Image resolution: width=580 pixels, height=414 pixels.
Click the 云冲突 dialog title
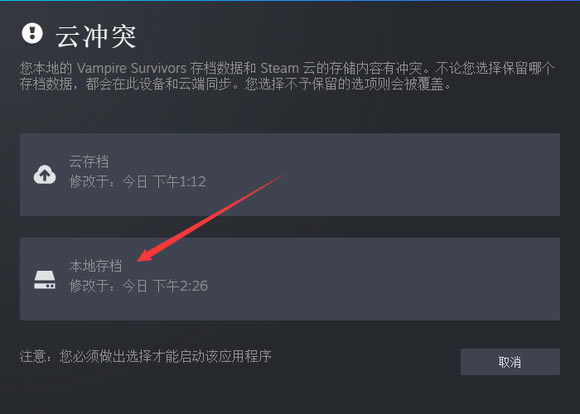click(96, 36)
